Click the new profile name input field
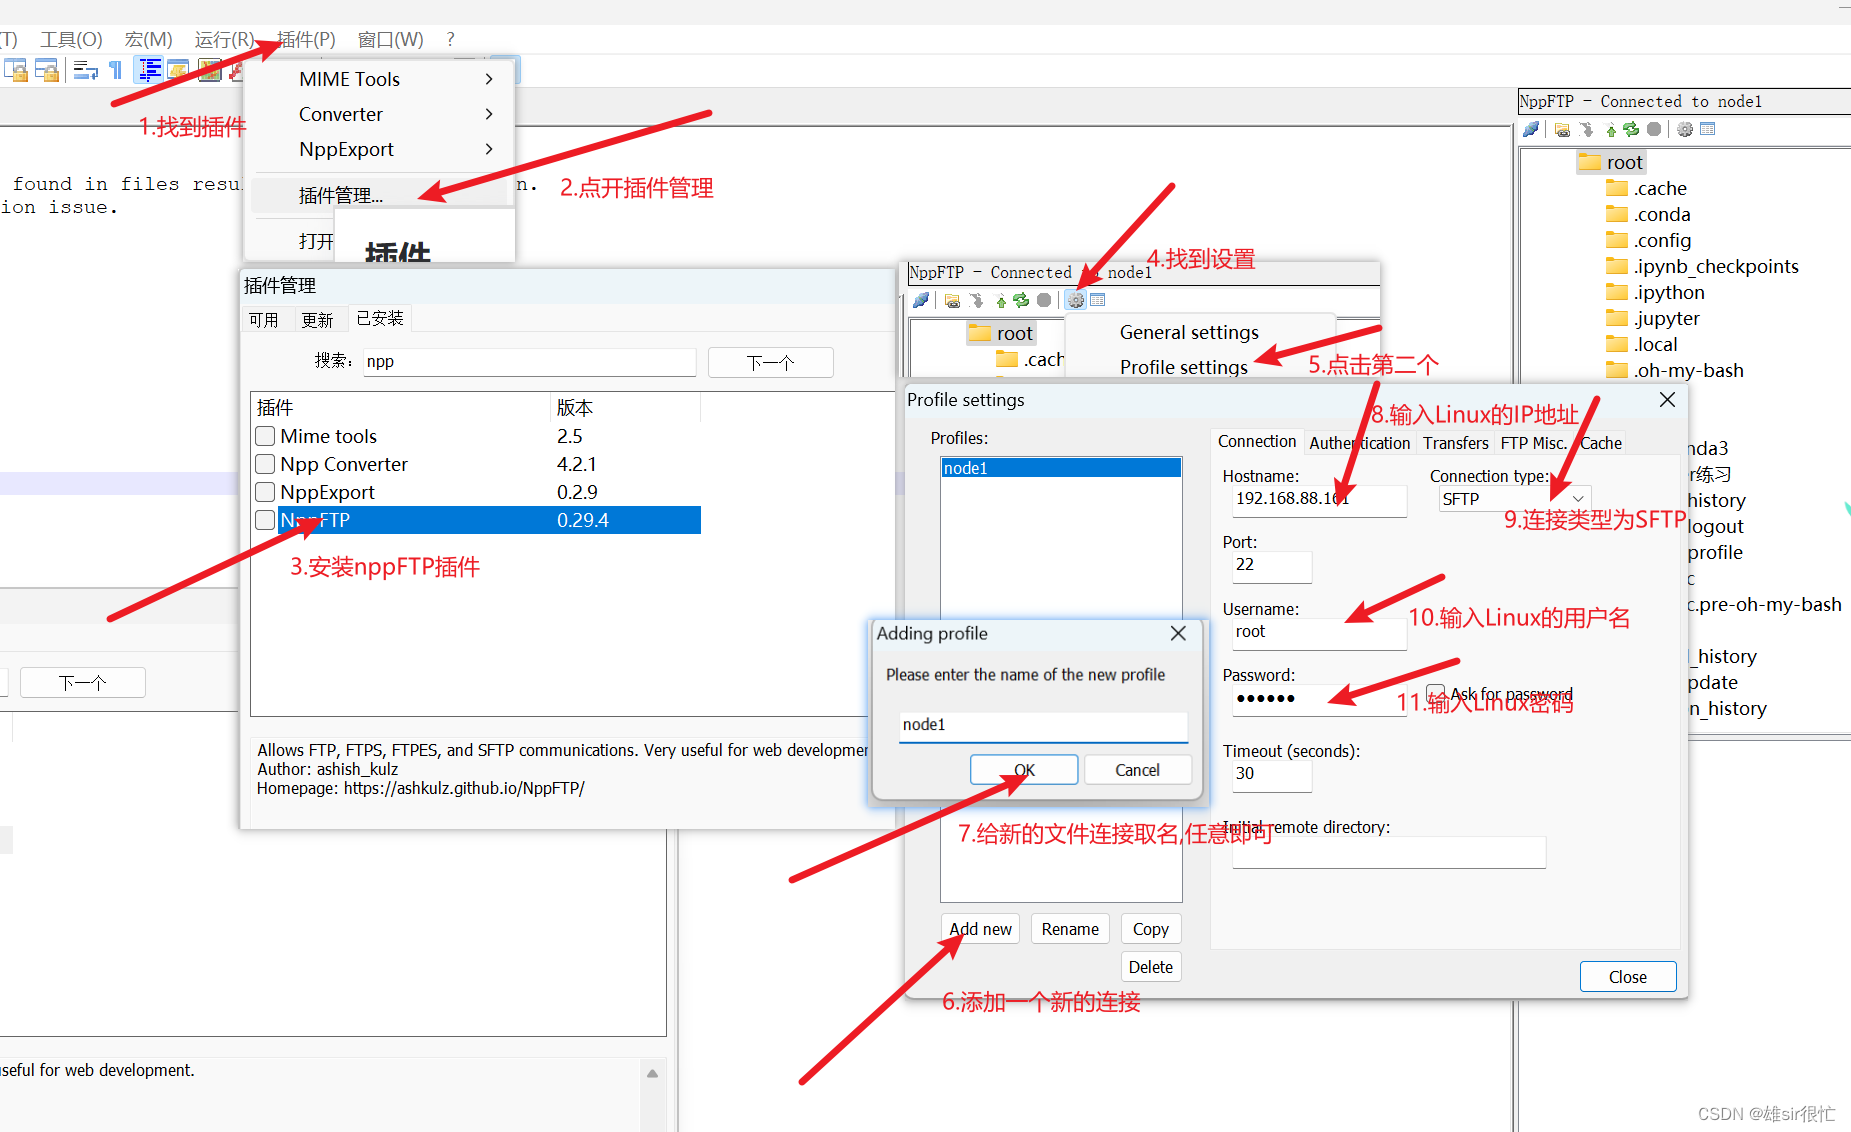 click(x=1043, y=725)
